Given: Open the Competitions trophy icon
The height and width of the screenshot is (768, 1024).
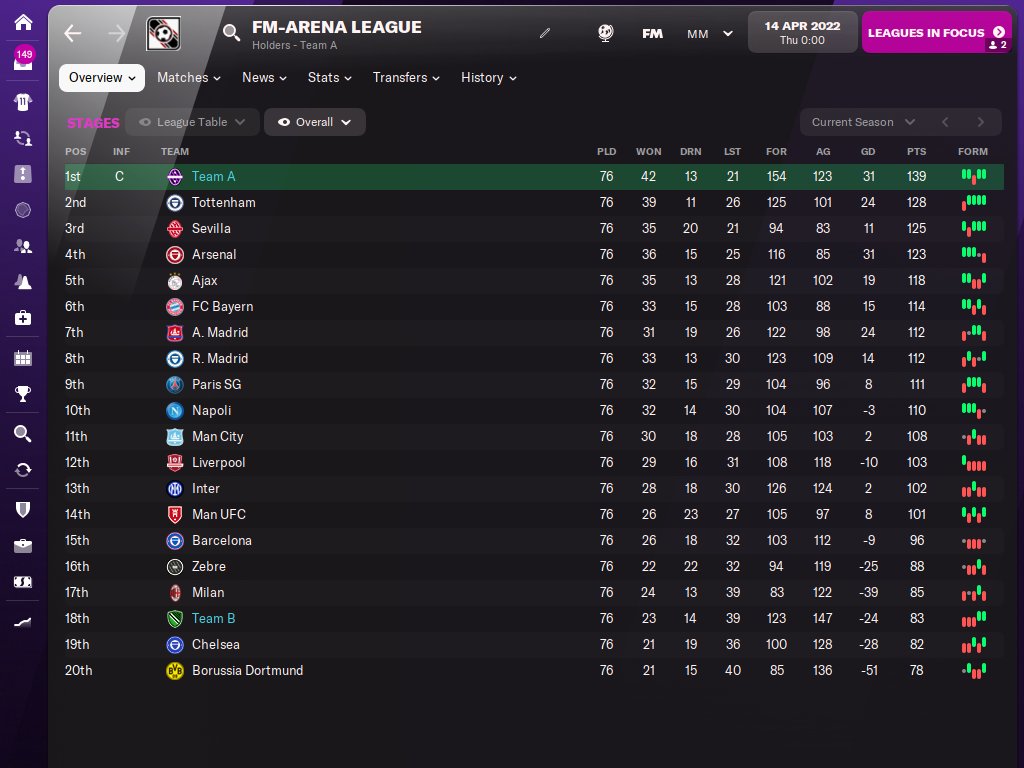Looking at the screenshot, I should pos(24,394).
